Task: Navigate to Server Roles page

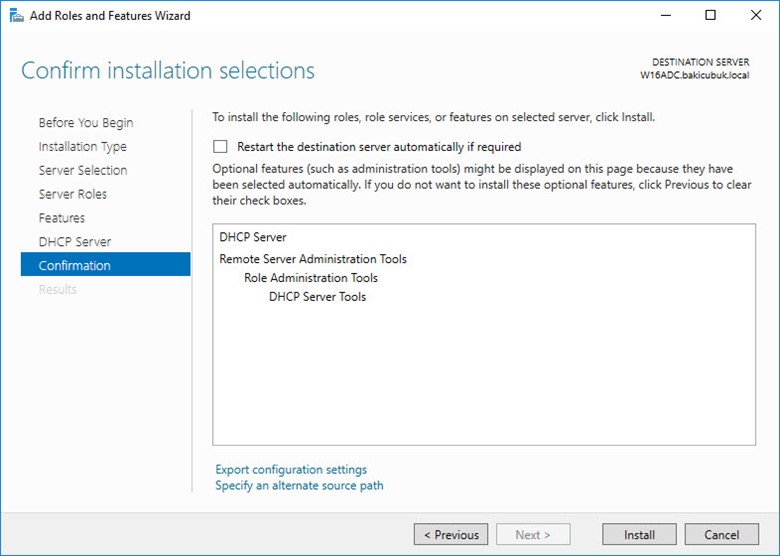Action: [72, 194]
